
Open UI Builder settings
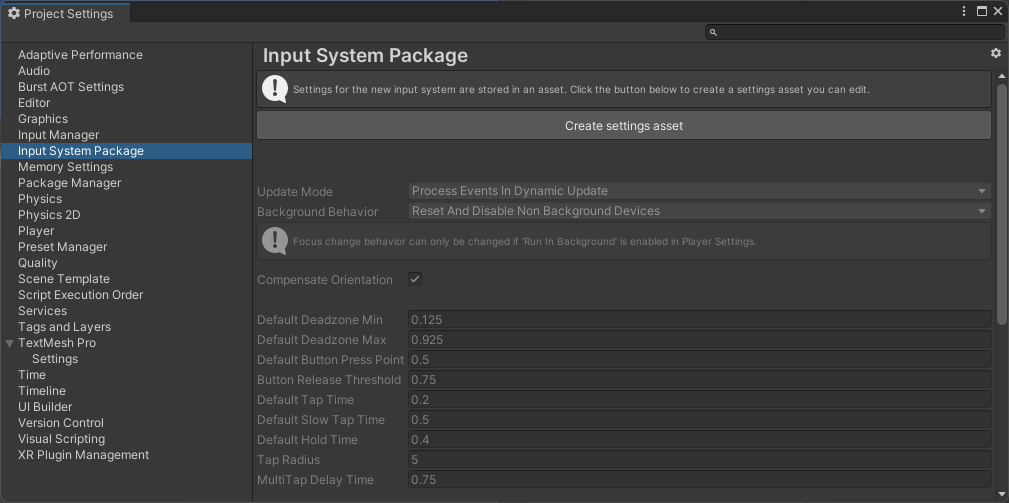[45, 407]
